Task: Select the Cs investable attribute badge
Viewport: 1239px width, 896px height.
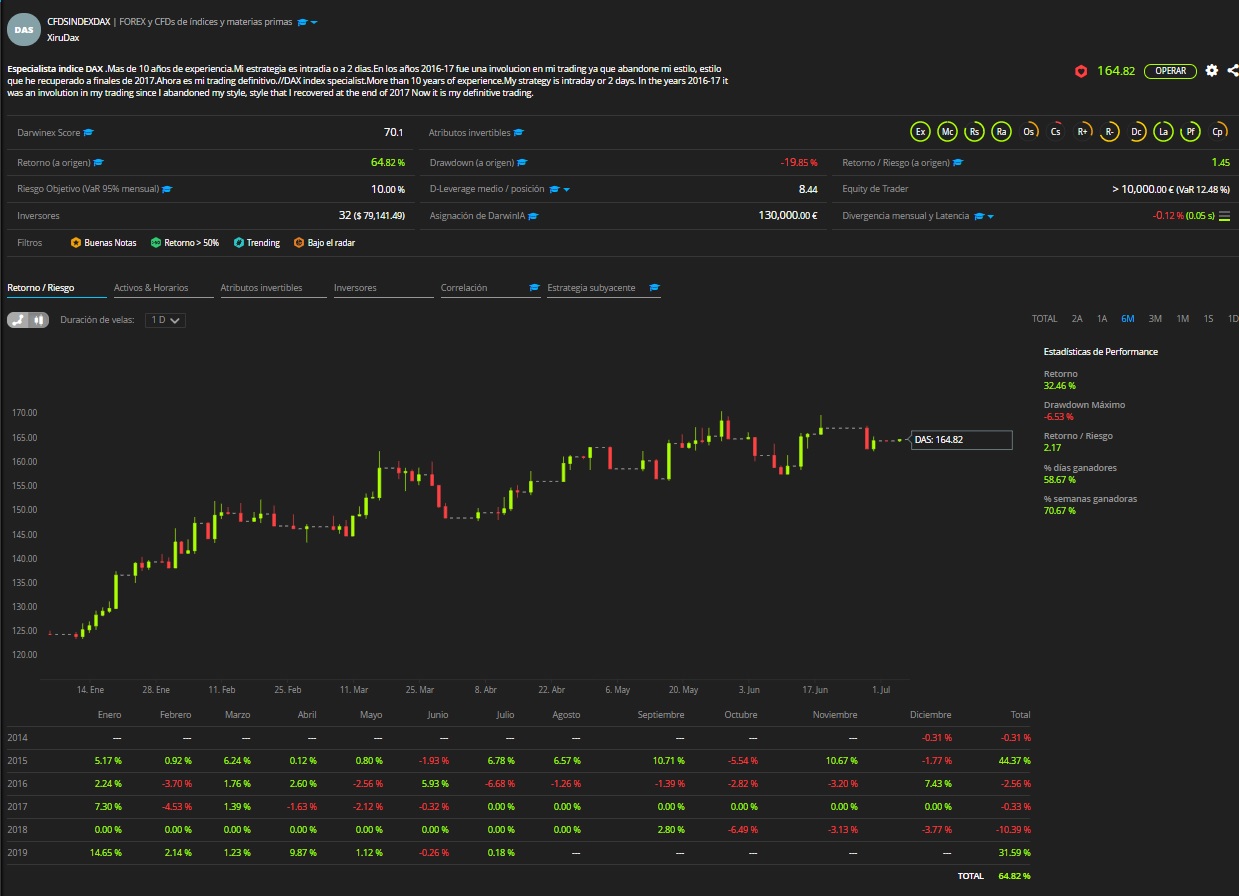Action: (x=1055, y=132)
